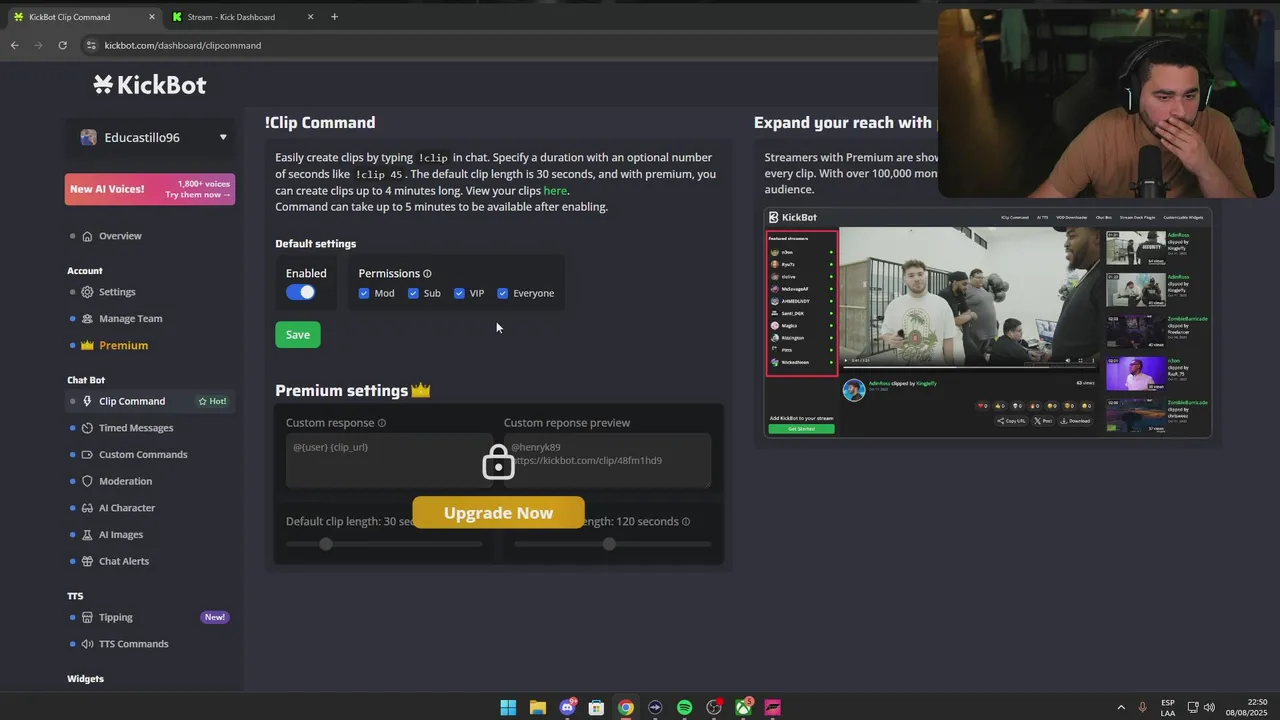
Task: Click the Settings gear icon in sidebar
Action: coord(87,292)
